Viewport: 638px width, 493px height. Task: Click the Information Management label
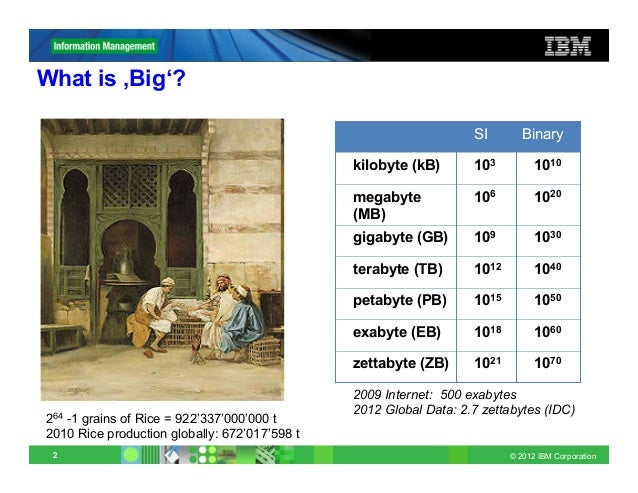click(x=104, y=46)
